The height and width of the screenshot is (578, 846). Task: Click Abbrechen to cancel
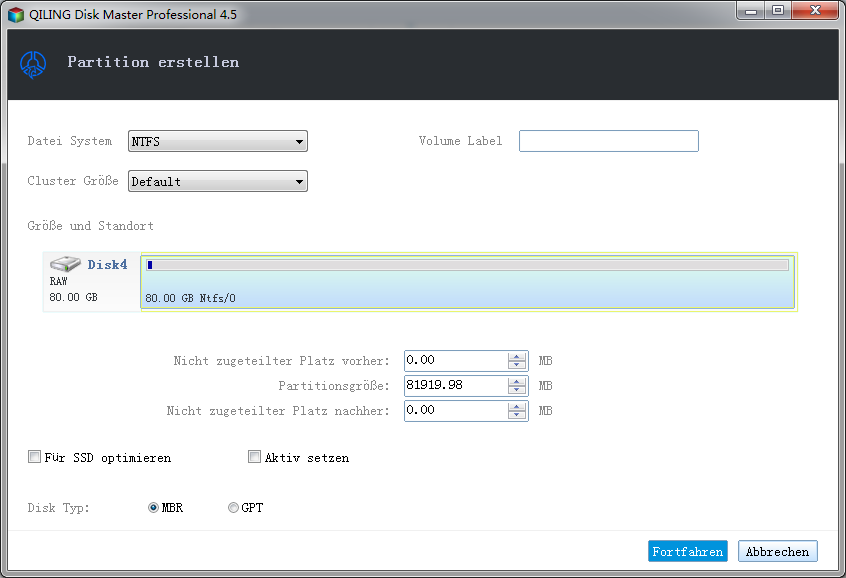click(777, 552)
